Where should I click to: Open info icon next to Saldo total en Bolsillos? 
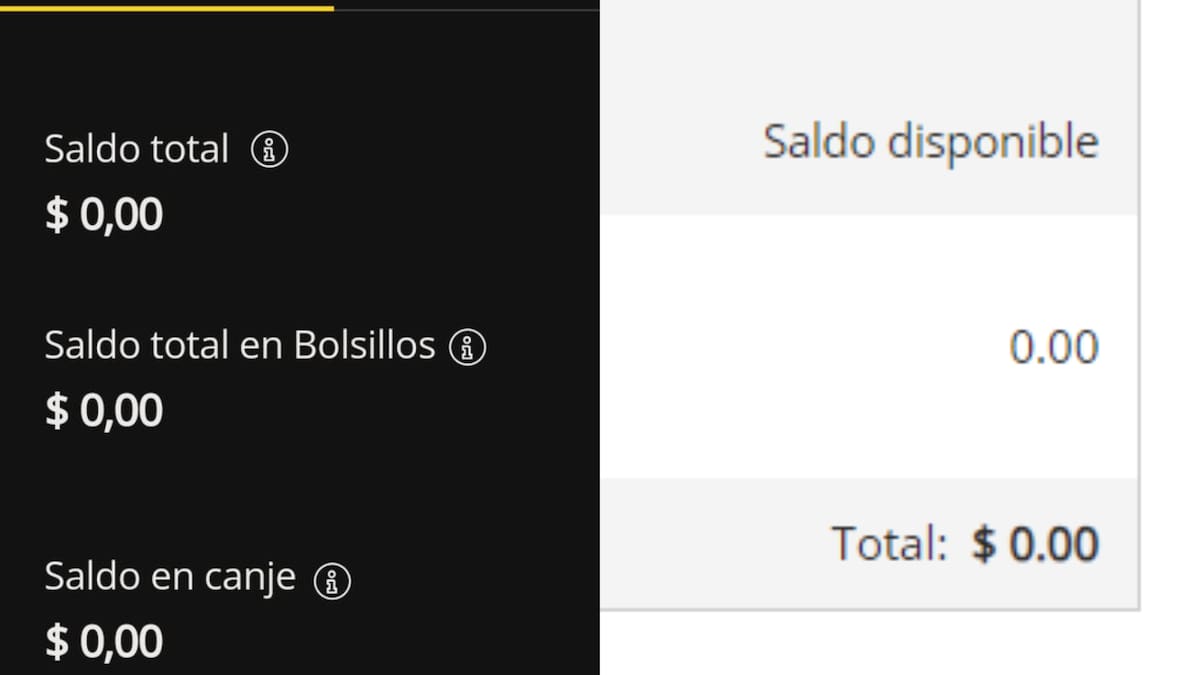pos(467,347)
